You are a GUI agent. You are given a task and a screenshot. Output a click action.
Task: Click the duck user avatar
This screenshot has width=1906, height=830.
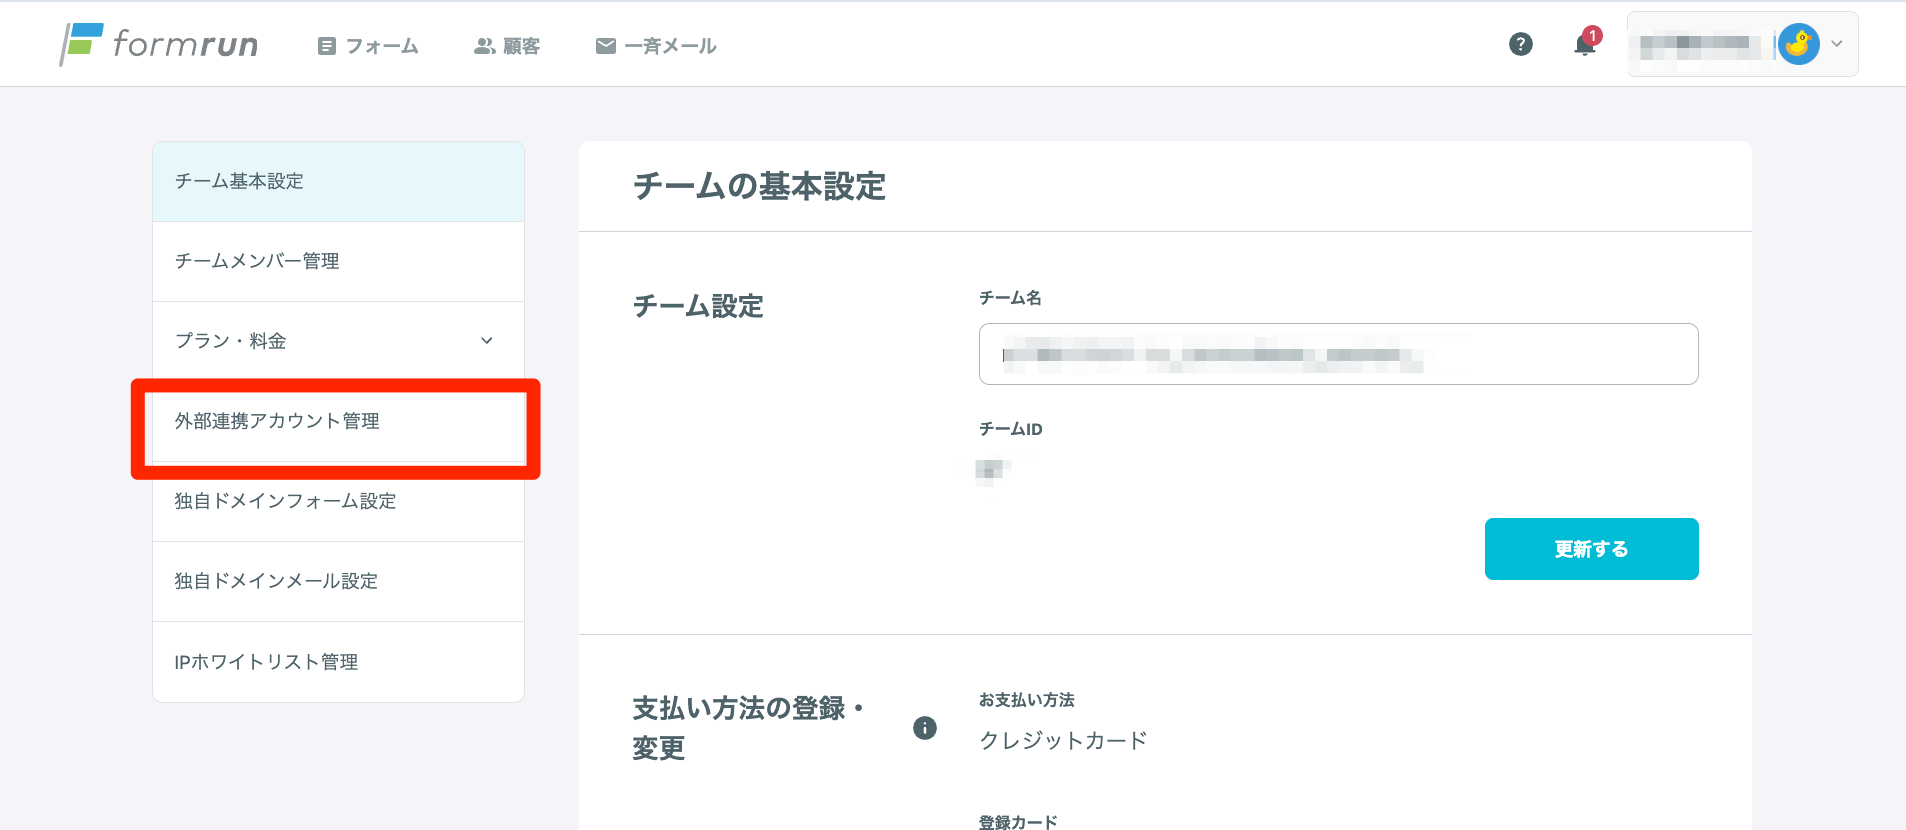click(x=1798, y=44)
